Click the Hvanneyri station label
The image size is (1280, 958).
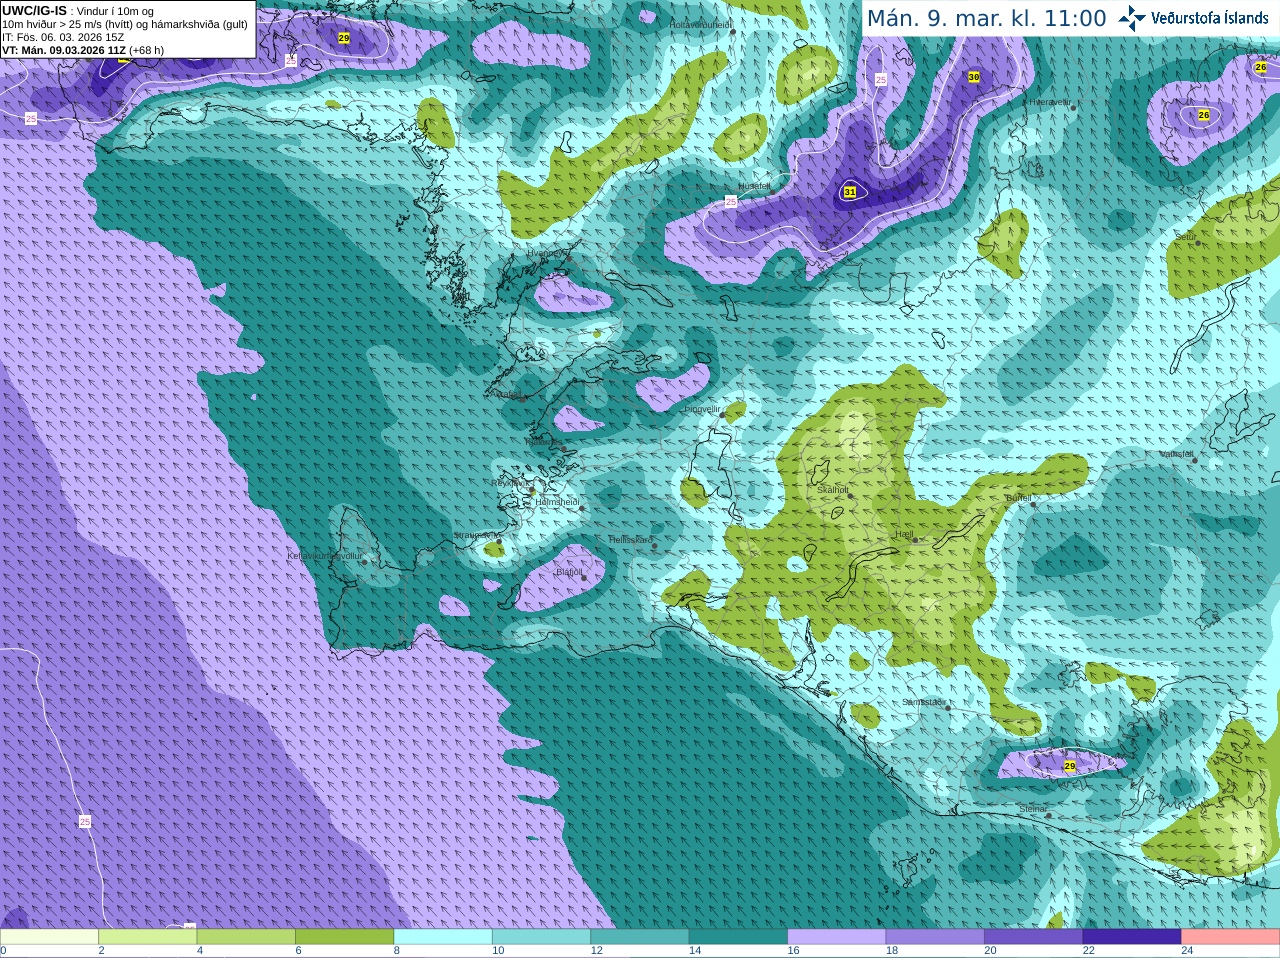tap(546, 253)
